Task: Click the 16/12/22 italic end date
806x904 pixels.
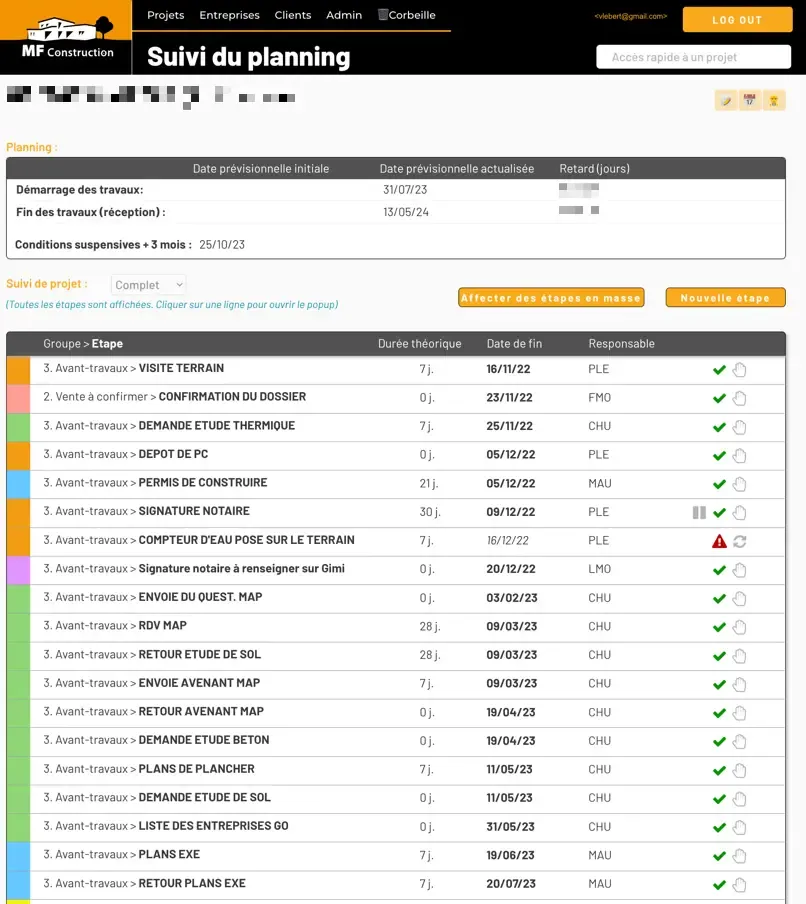Action: pyautogui.click(x=507, y=541)
